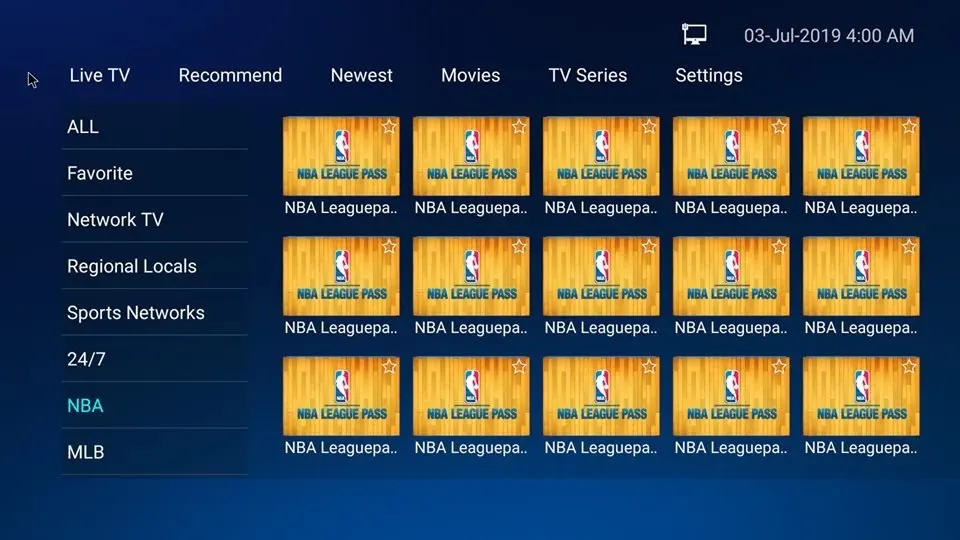Screen dimensions: 960x540
Task: Open the Favorite category
Action: (155, 173)
